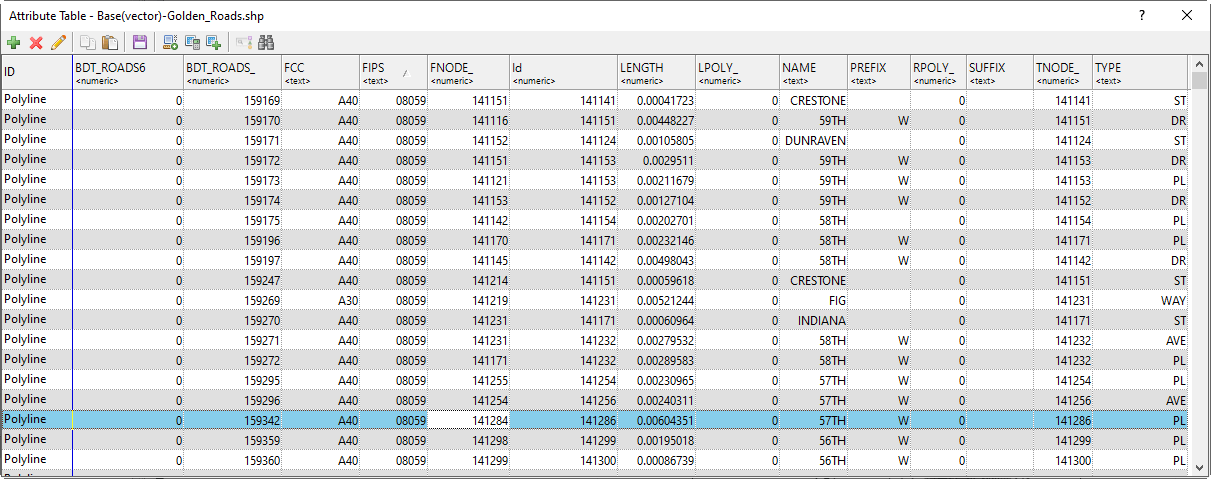1211x479 pixels.
Task: Click the BDT_ROADS_ cell 159196
Action: [232, 240]
